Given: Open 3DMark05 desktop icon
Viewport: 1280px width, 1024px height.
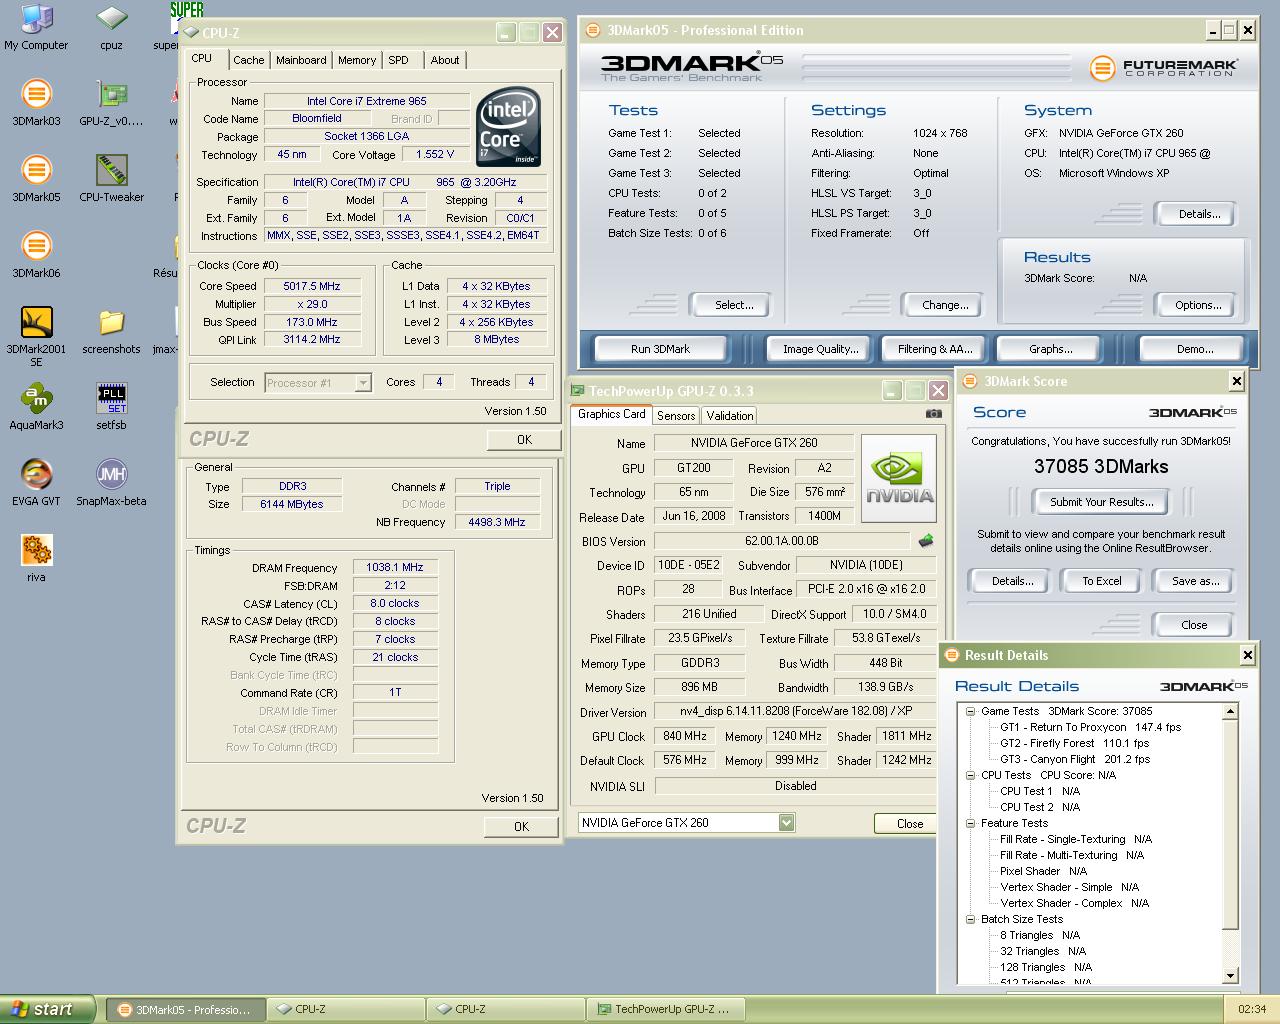Looking at the screenshot, I should click(x=36, y=179).
